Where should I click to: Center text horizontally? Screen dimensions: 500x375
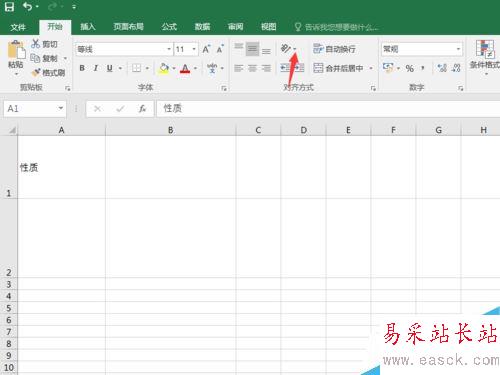pos(252,68)
